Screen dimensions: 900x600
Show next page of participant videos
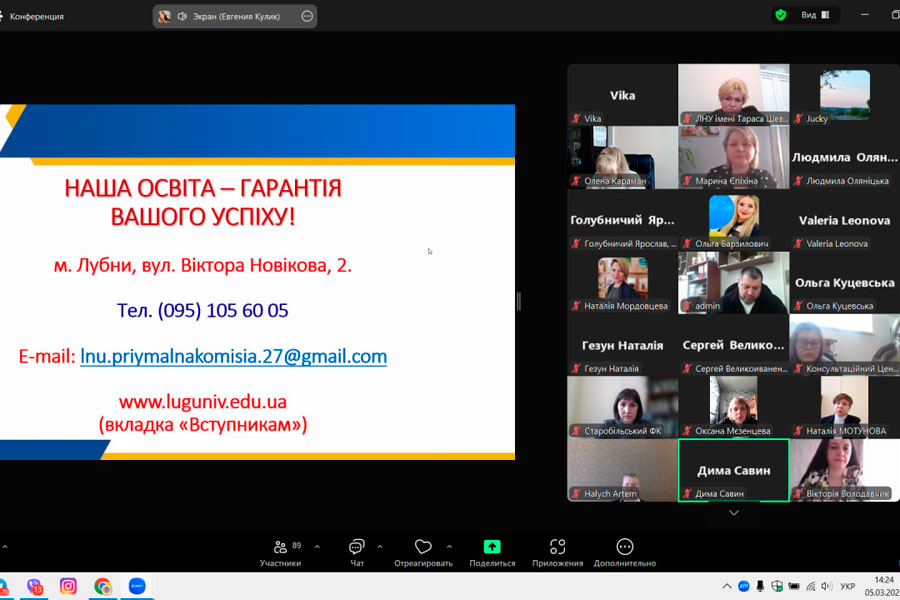click(x=734, y=513)
